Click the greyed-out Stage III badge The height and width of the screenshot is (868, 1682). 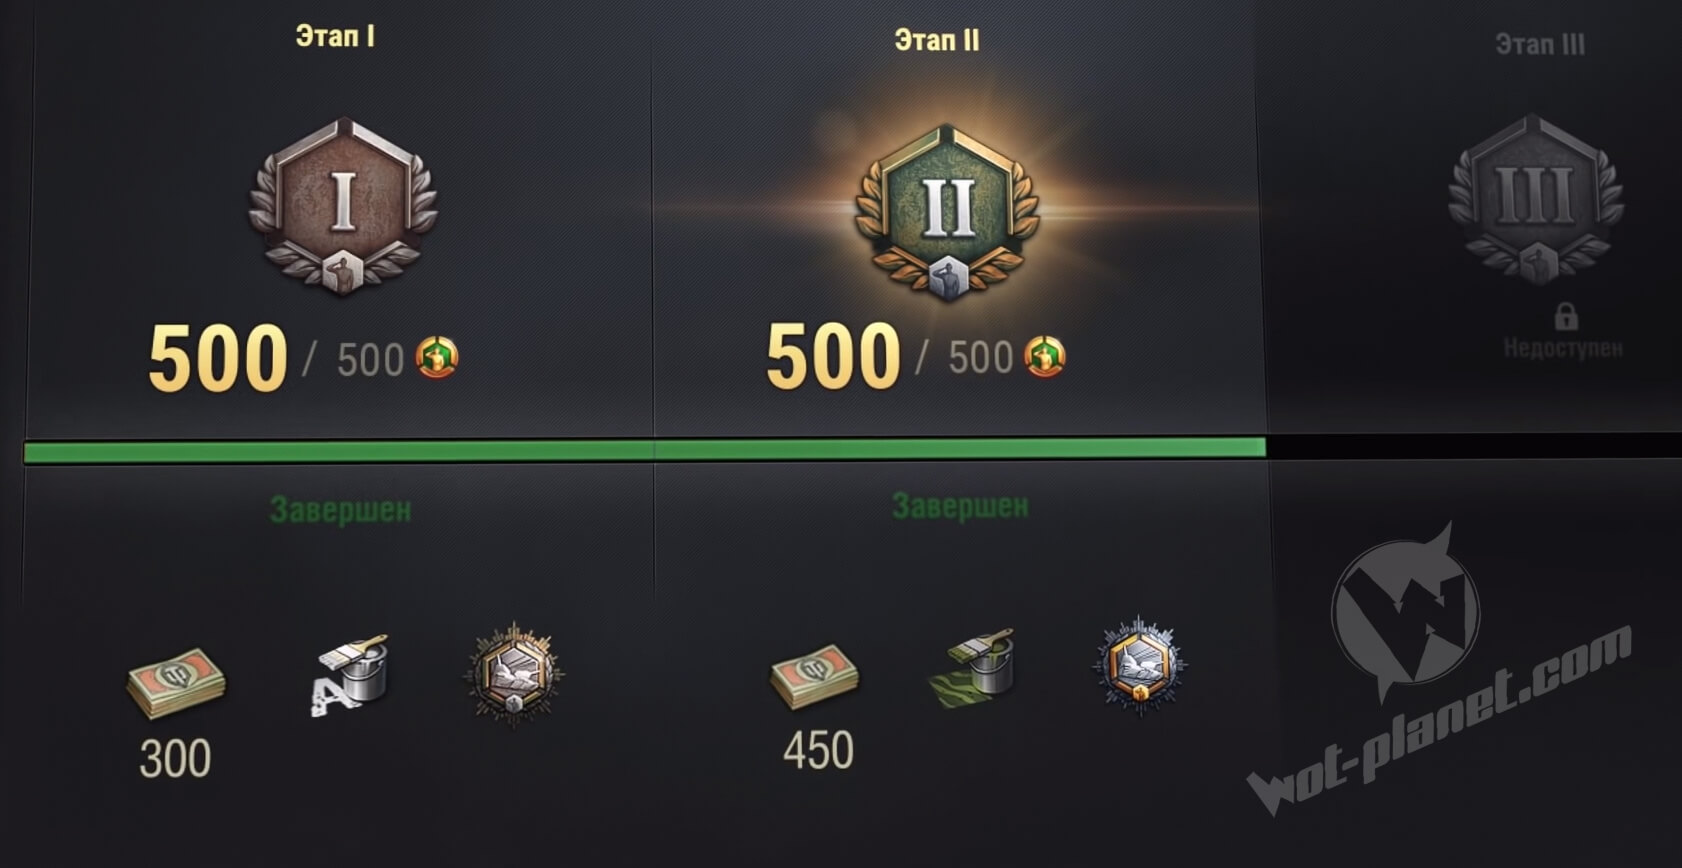[1536, 199]
